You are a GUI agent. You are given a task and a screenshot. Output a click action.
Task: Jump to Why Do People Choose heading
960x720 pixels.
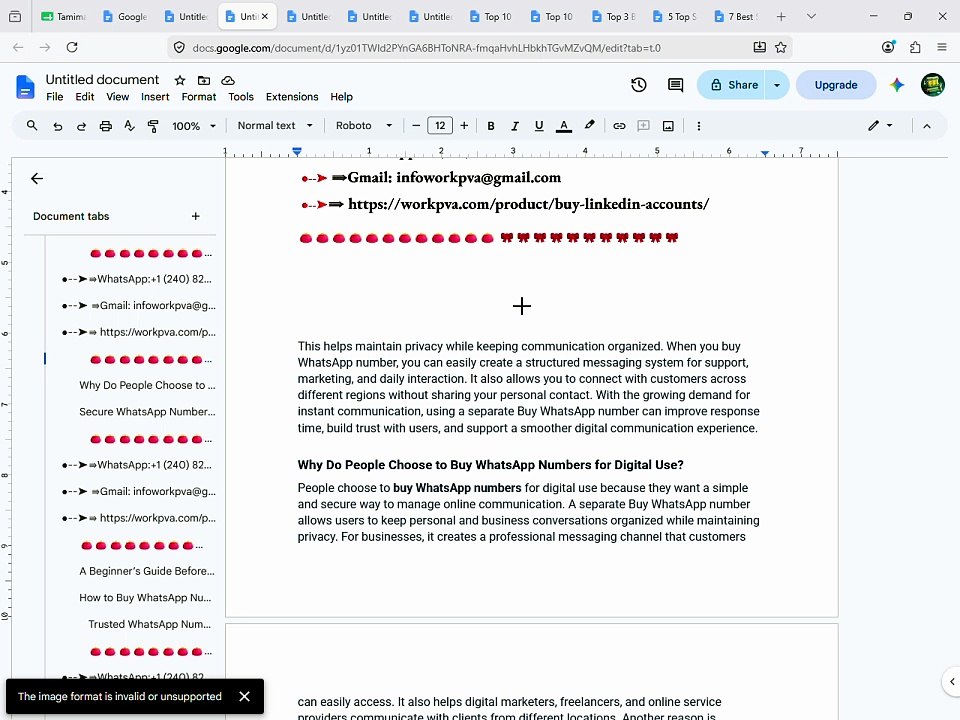pyautogui.click(x=147, y=385)
